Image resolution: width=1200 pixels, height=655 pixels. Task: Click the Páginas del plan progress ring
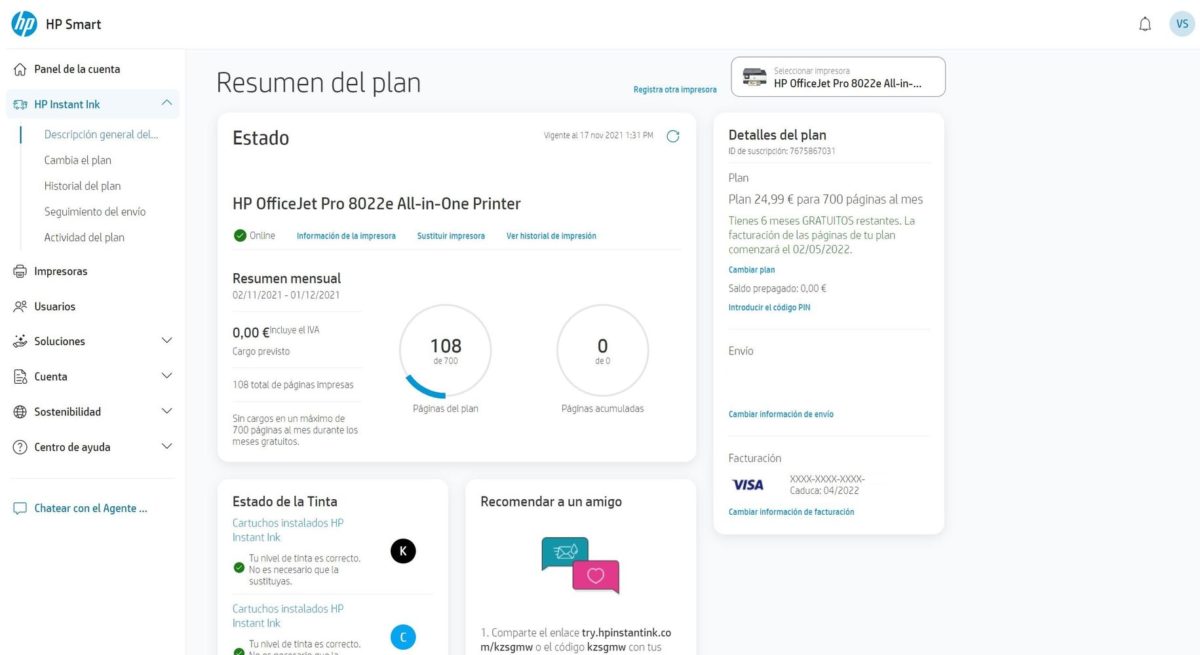445,350
